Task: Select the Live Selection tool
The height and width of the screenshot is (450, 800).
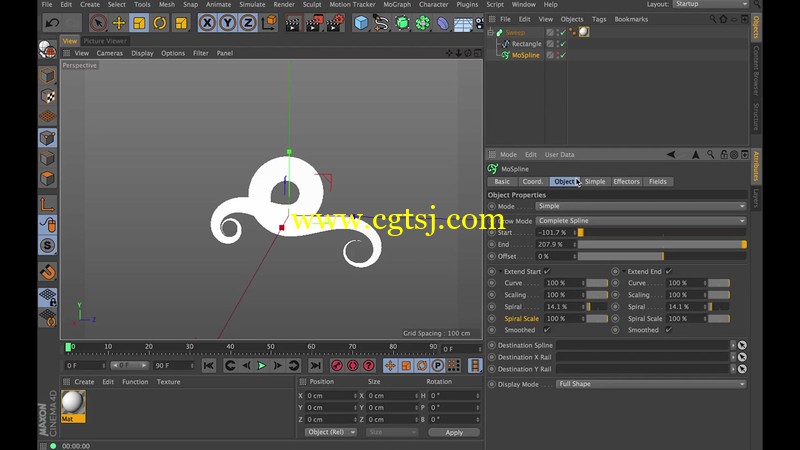Action: (x=98, y=23)
